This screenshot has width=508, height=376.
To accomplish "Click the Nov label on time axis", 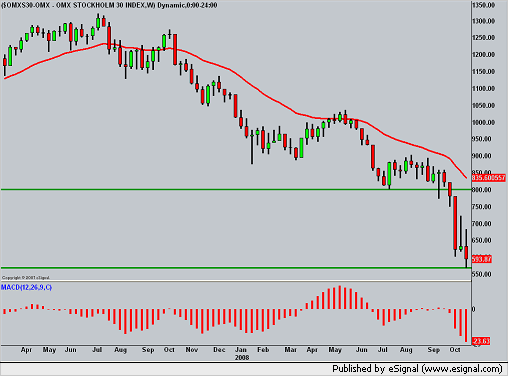I will (x=192, y=350).
